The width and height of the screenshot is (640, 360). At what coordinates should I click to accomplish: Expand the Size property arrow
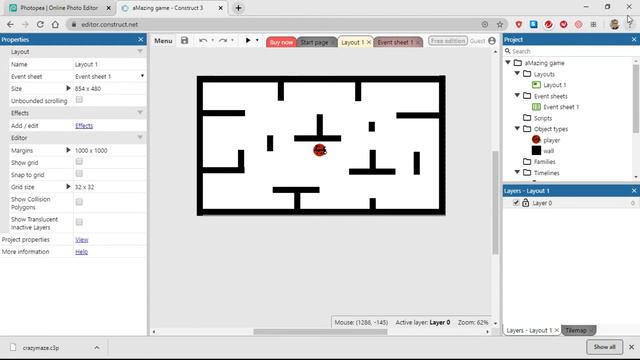coord(68,88)
